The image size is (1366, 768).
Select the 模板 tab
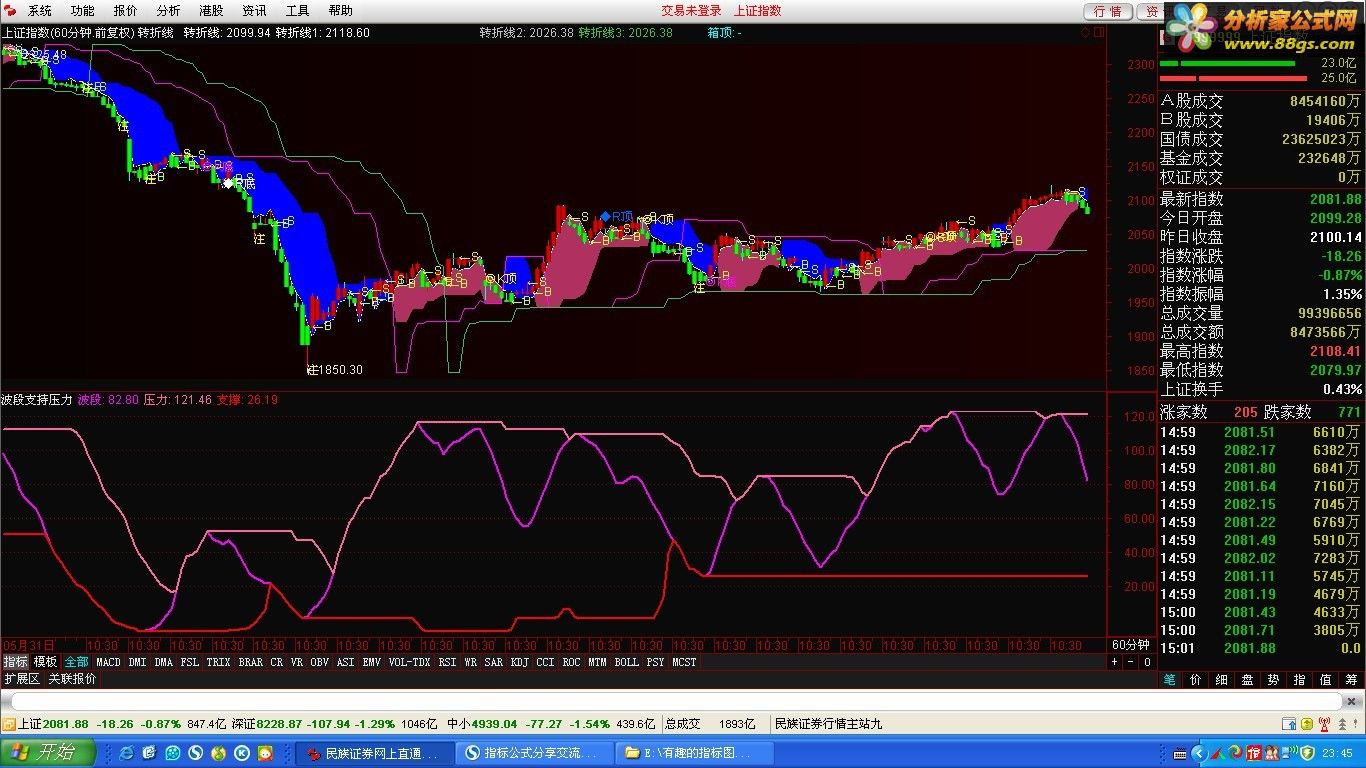tap(46, 662)
